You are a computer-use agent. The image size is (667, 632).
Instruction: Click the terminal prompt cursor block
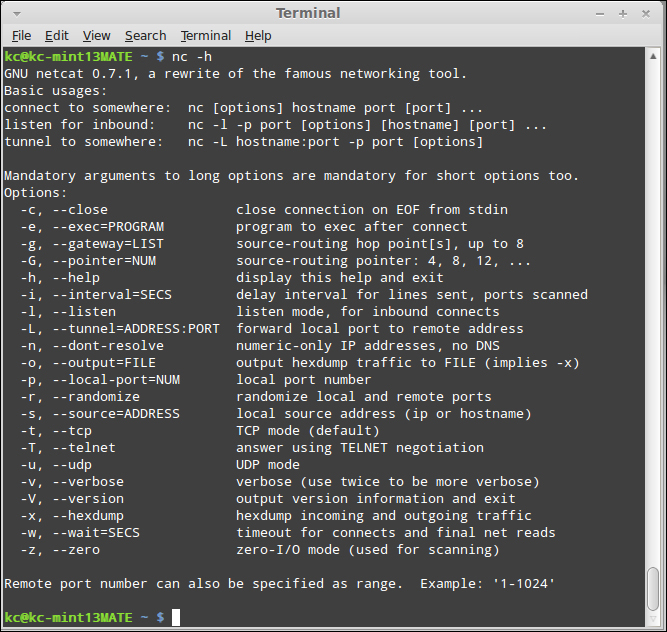pyautogui.click(x=176, y=617)
